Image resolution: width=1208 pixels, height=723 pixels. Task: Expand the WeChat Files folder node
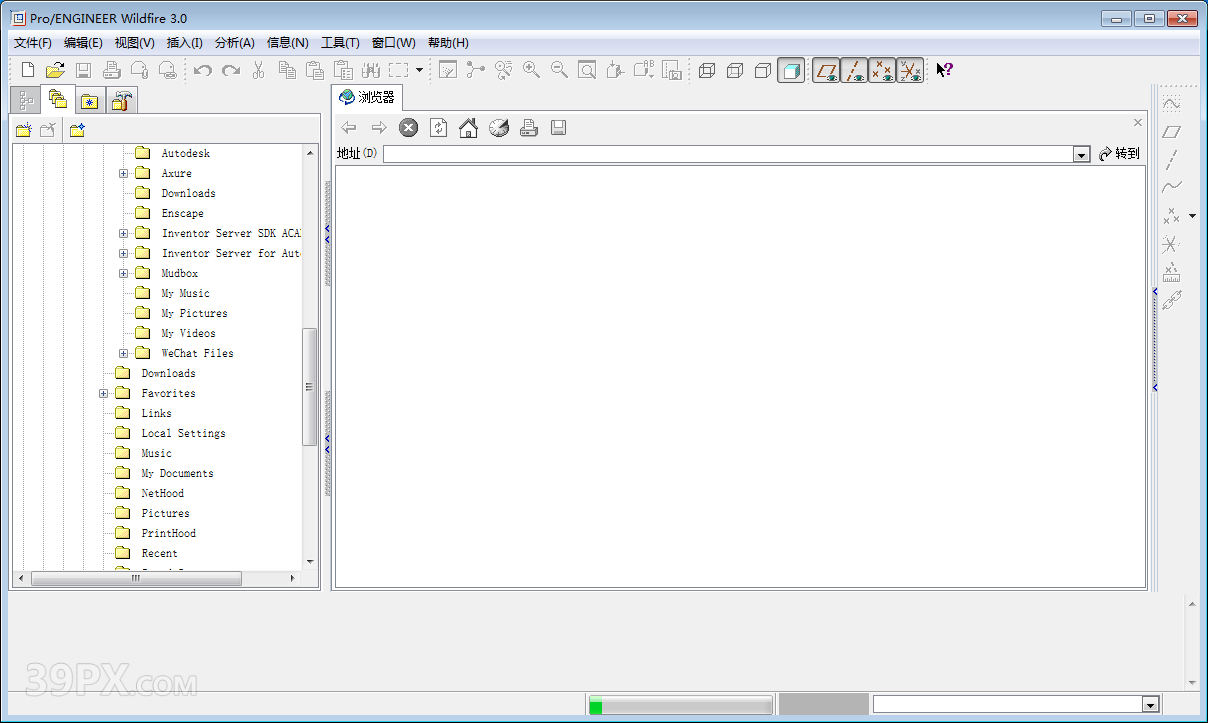pyautogui.click(x=123, y=353)
